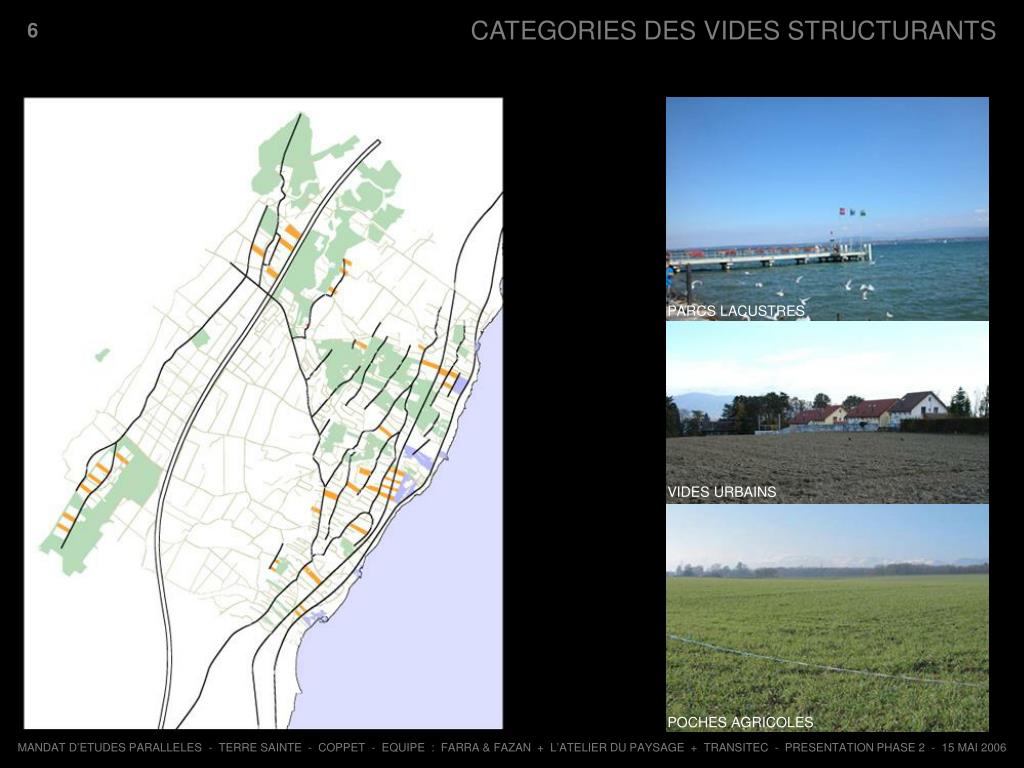Select the 'PARCS LACUSTRES' photo caption
Viewport: 1024px width, 768px height.
click(735, 311)
